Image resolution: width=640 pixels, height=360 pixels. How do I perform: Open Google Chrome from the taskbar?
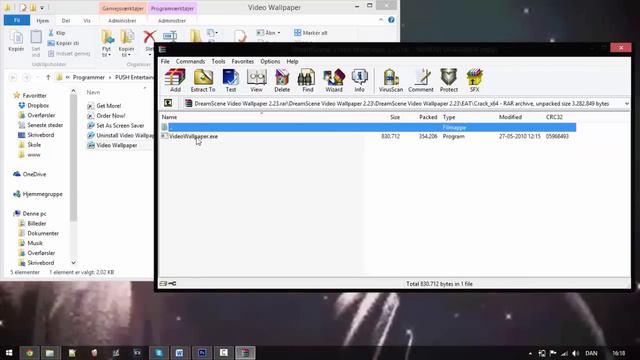tap(29, 353)
